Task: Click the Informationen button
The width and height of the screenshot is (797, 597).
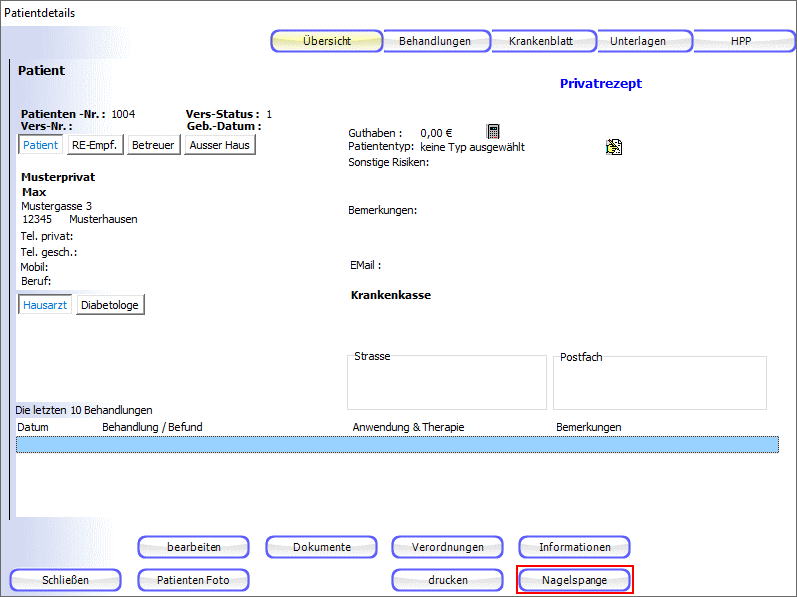Action: tap(574, 547)
